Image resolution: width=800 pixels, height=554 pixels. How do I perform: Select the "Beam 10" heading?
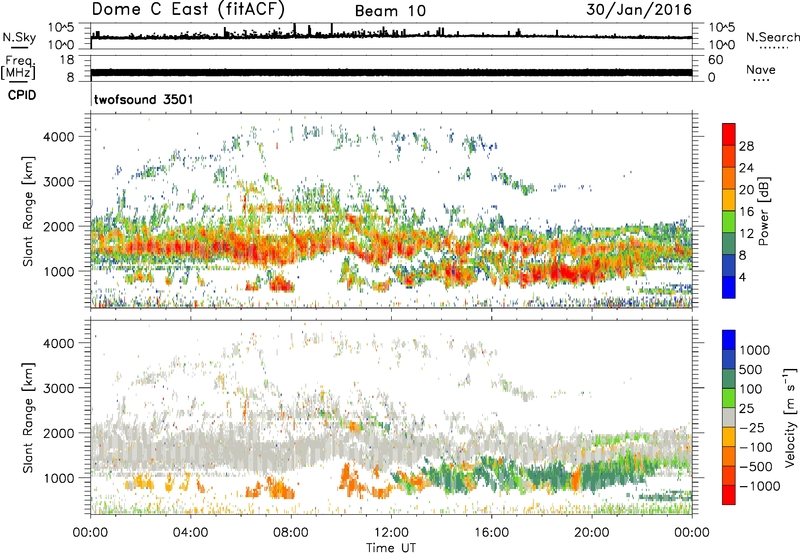coord(390,11)
